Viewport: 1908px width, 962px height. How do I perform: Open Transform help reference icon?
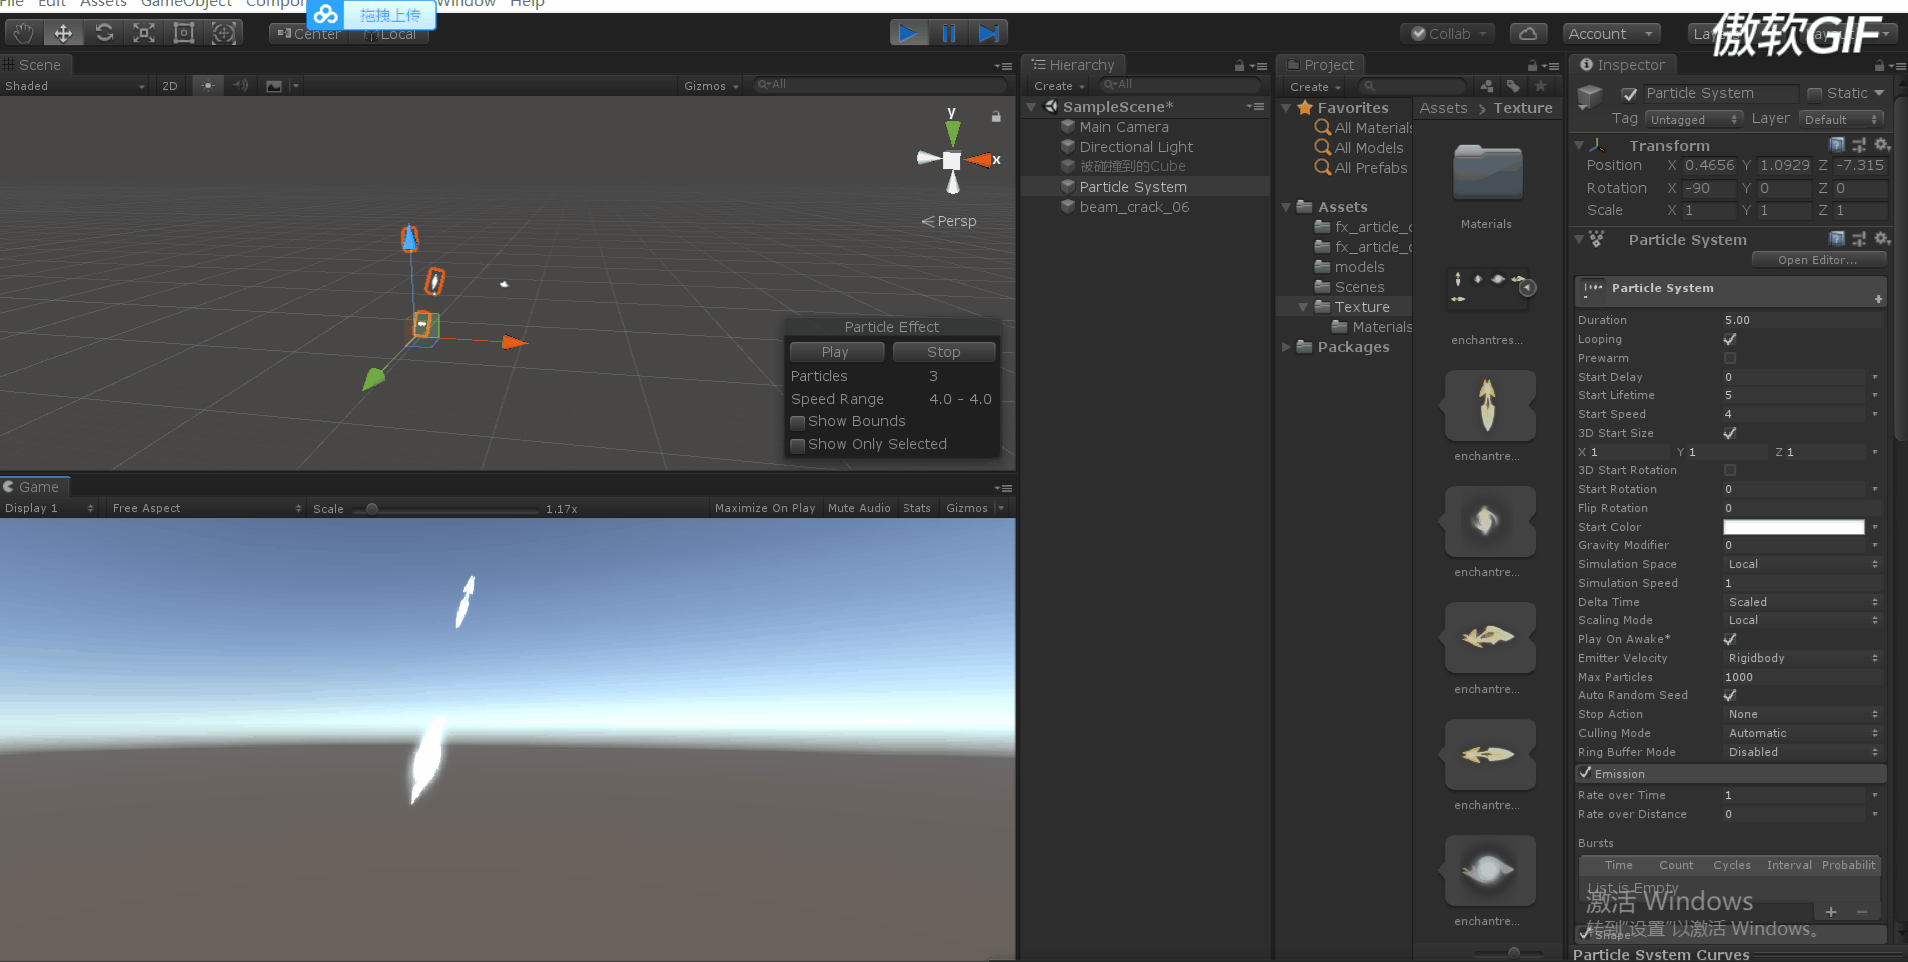pyautogui.click(x=1837, y=145)
